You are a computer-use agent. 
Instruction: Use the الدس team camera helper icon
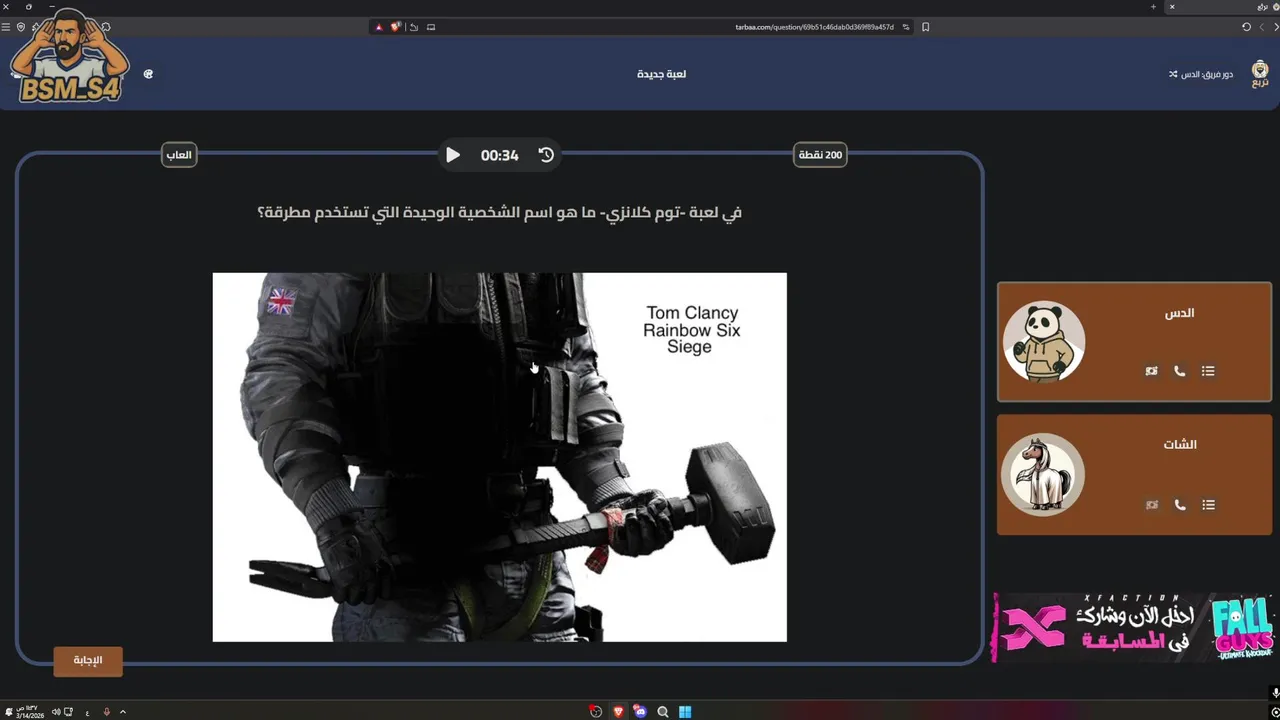pyautogui.click(x=1152, y=371)
